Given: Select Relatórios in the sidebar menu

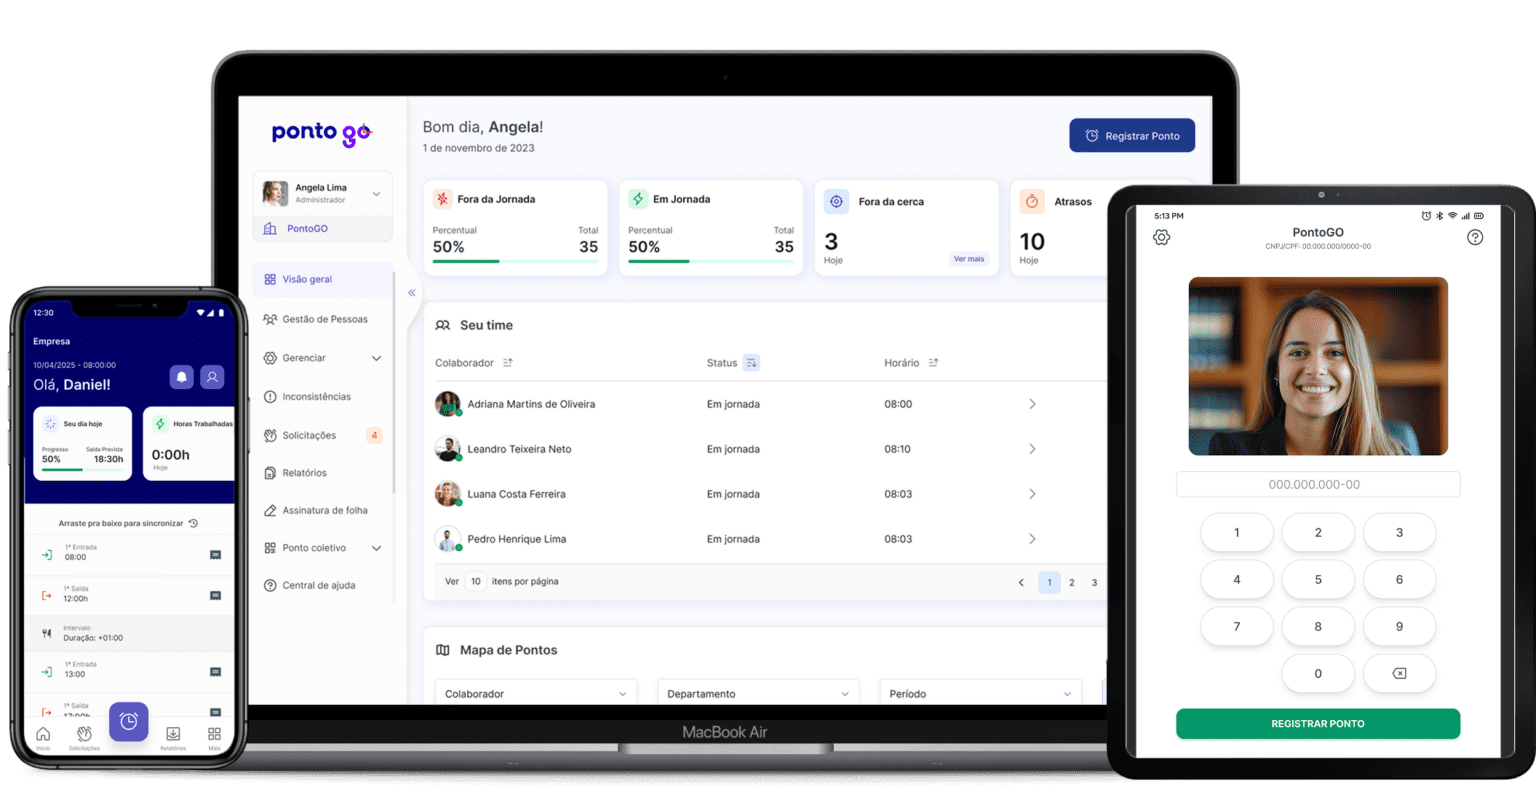Looking at the screenshot, I should click(x=304, y=473).
